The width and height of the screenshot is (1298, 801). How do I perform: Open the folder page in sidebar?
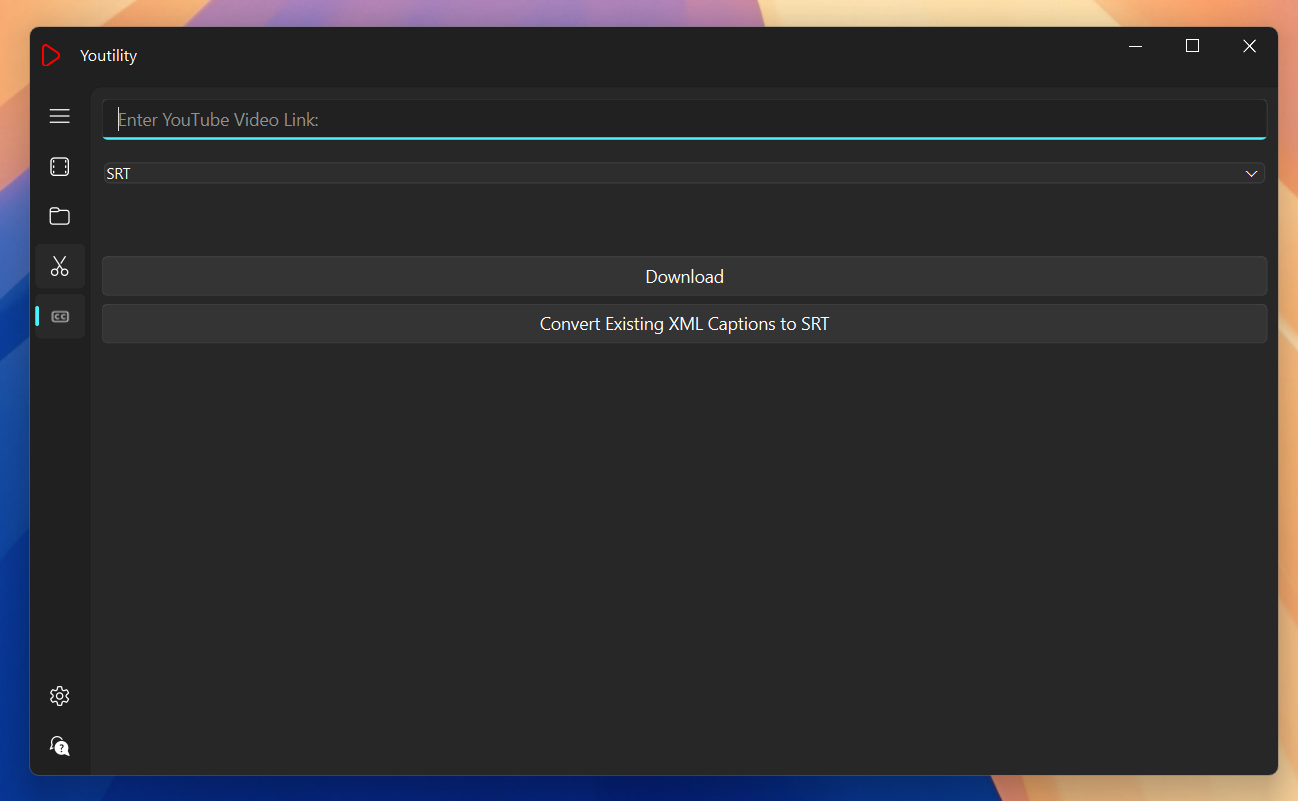pyautogui.click(x=60, y=216)
